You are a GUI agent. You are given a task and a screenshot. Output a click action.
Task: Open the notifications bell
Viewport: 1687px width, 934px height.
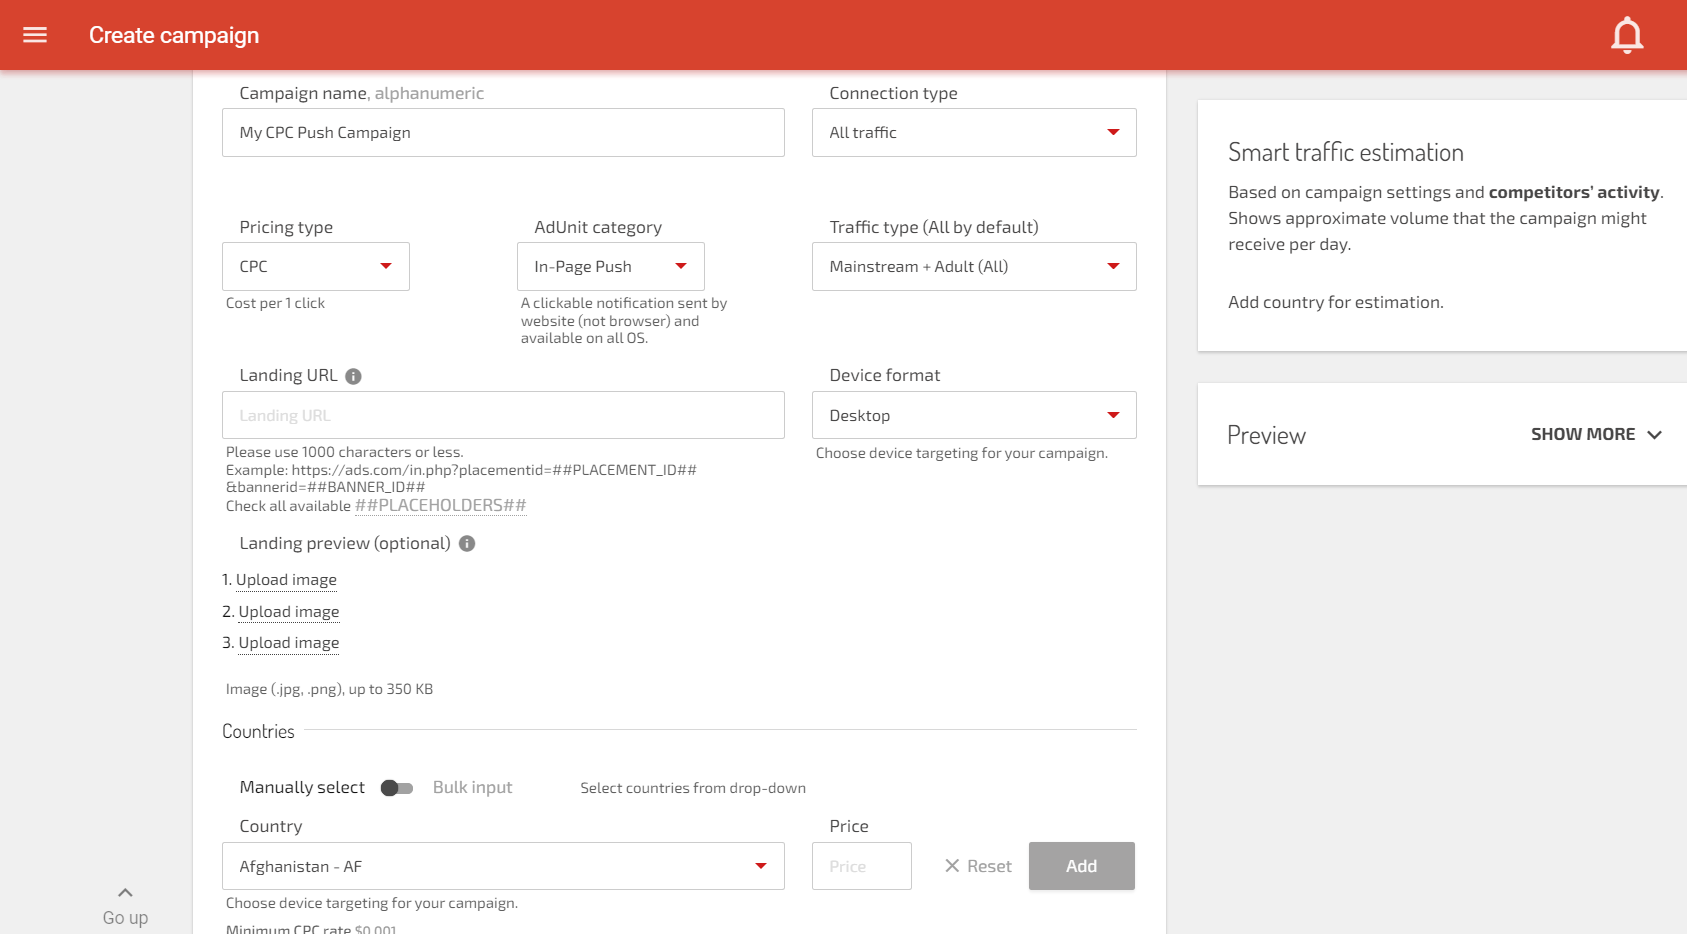pos(1626,35)
